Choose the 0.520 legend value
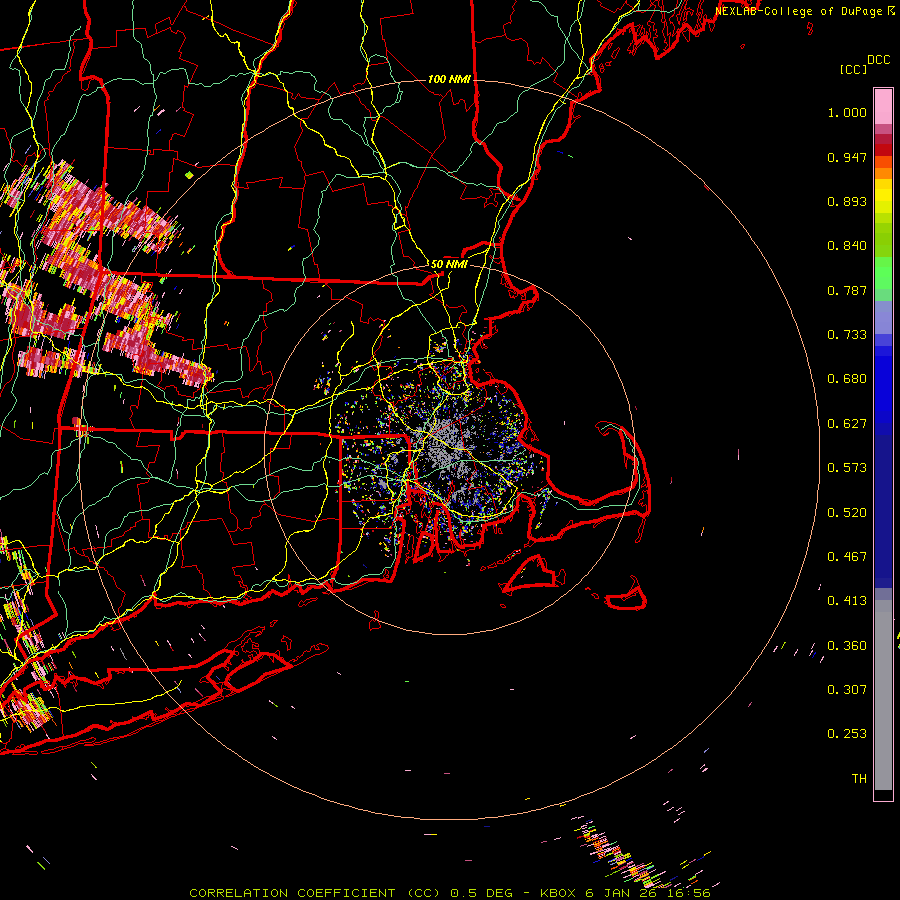This screenshot has height=900, width=900. (847, 513)
